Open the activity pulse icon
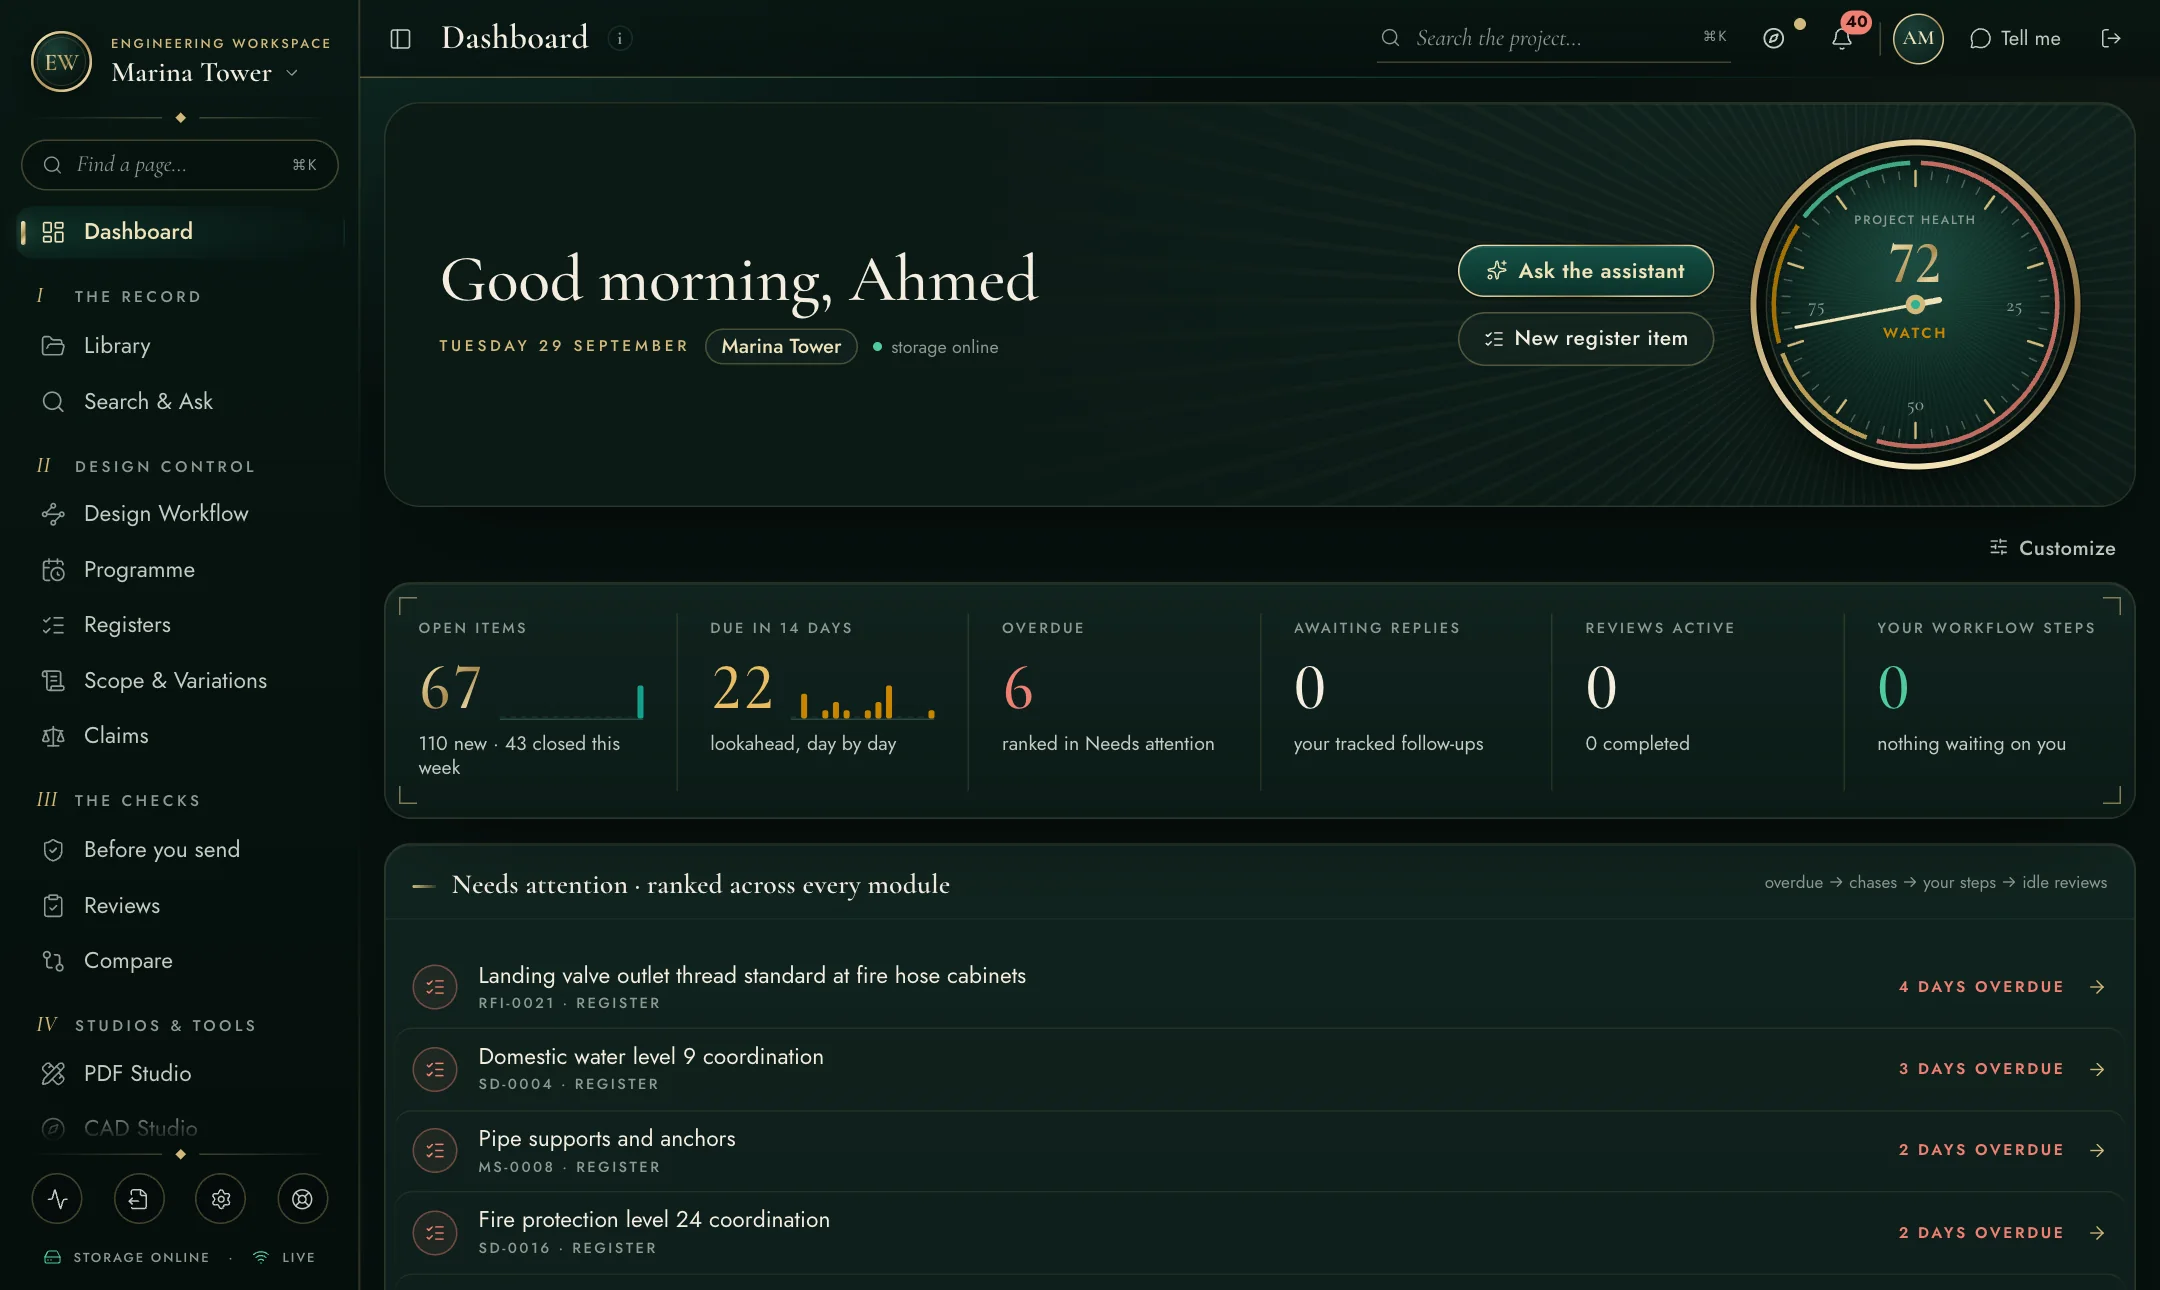The image size is (2160, 1290). pos(57,1199)
